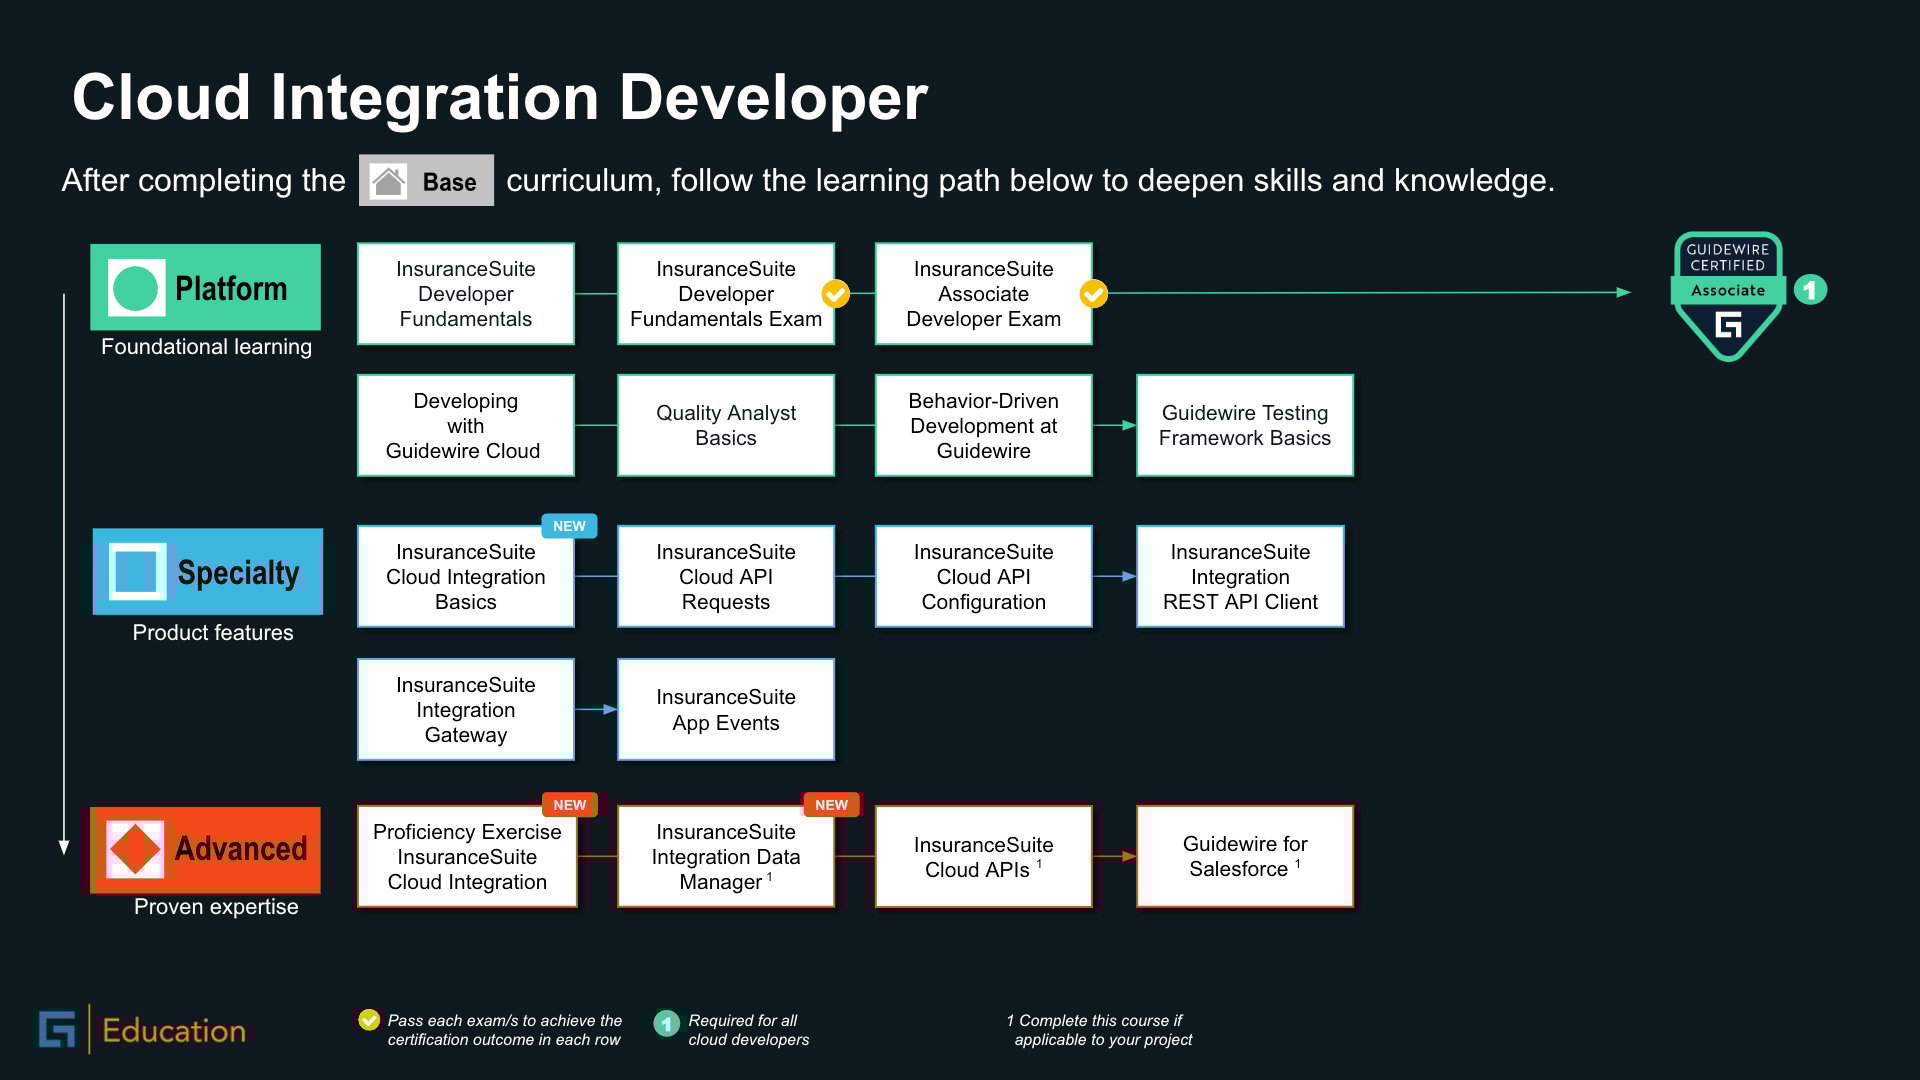Screen dimensions: 1920x1080
Task: Select InsuranceSuite App Events course
Action: pos(726,710)
